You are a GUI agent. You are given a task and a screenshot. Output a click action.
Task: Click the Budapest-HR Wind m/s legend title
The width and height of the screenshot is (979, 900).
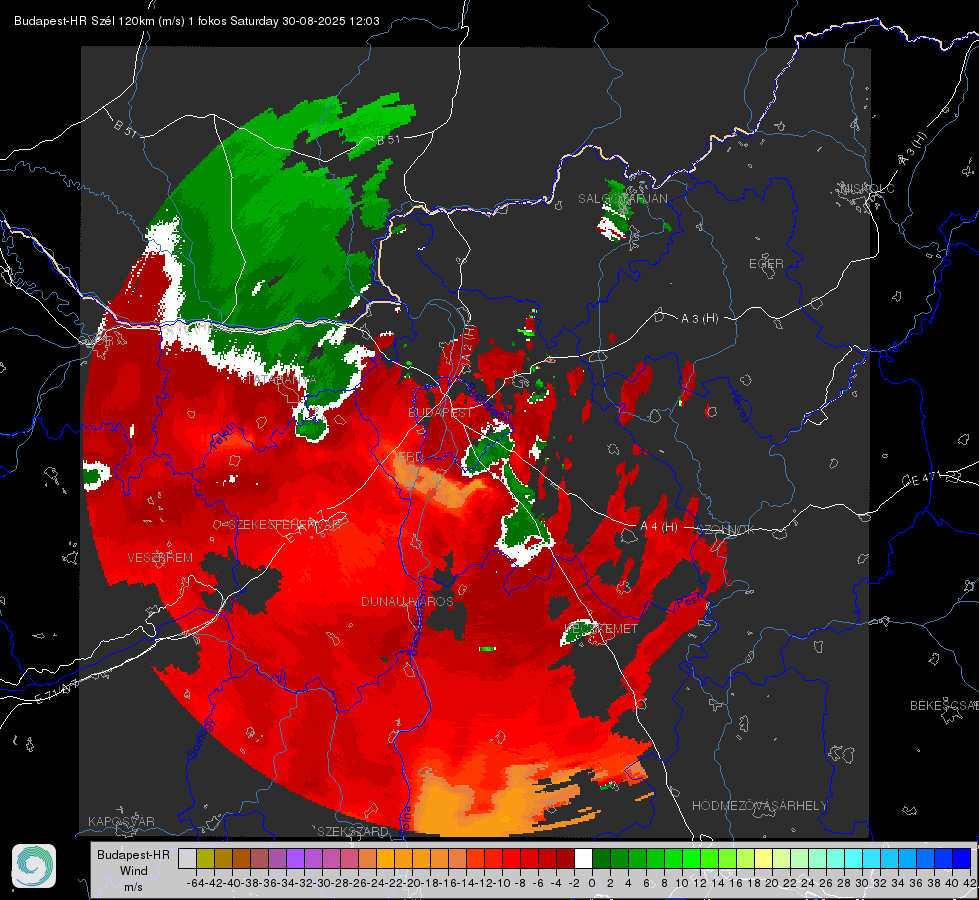(x=134, y=871)
